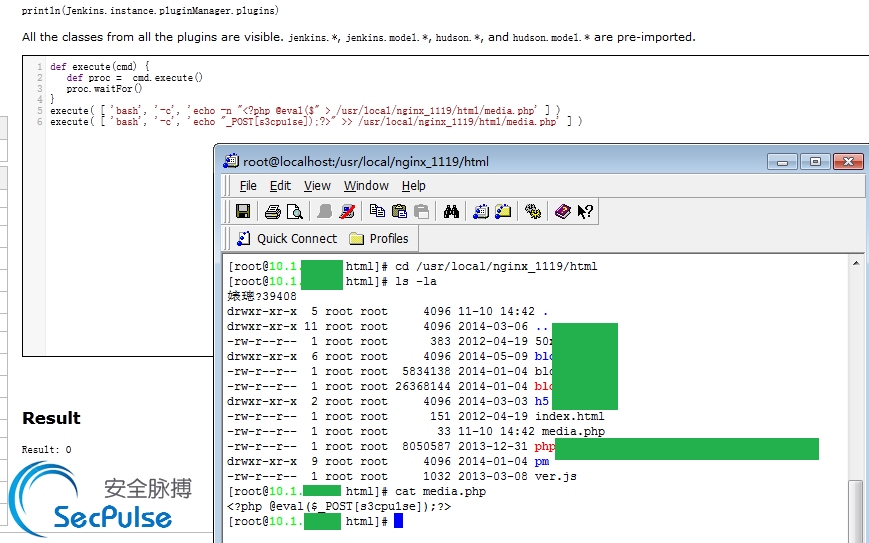The image size is (869, 543).
Task: Click the 'h5' directory name
Action: [541, 401]
